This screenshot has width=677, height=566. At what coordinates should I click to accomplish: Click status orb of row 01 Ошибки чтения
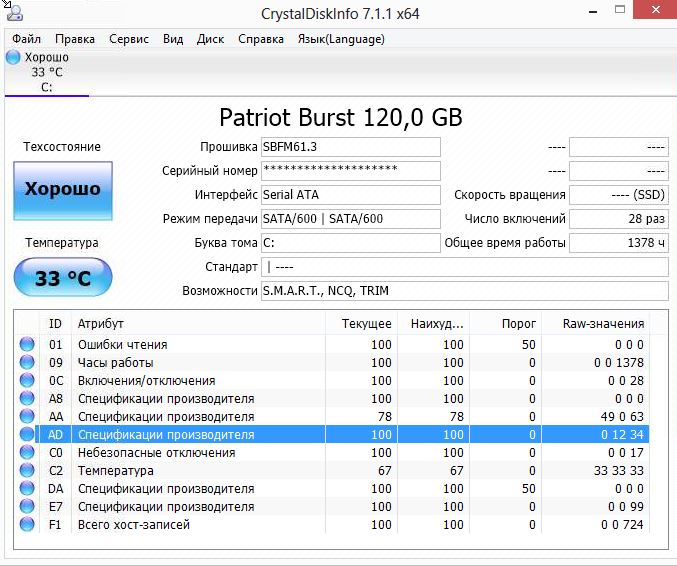27,344
